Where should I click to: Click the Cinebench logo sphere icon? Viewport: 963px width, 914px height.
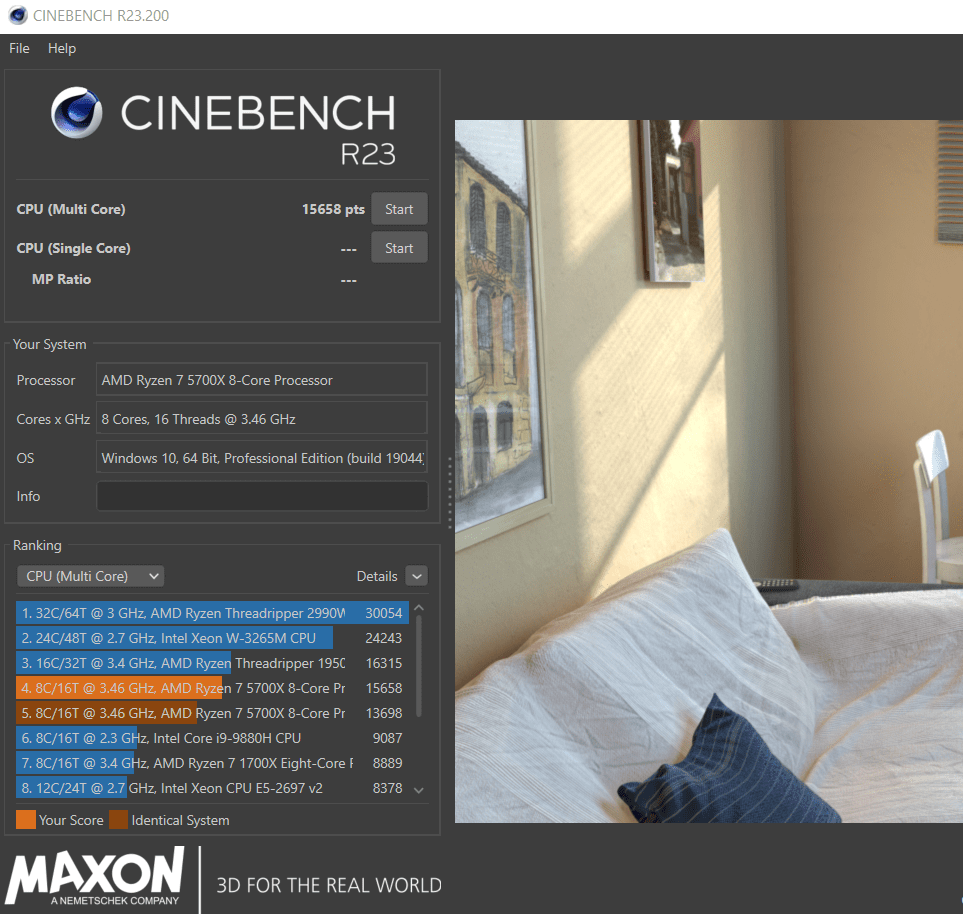[77, 112]
